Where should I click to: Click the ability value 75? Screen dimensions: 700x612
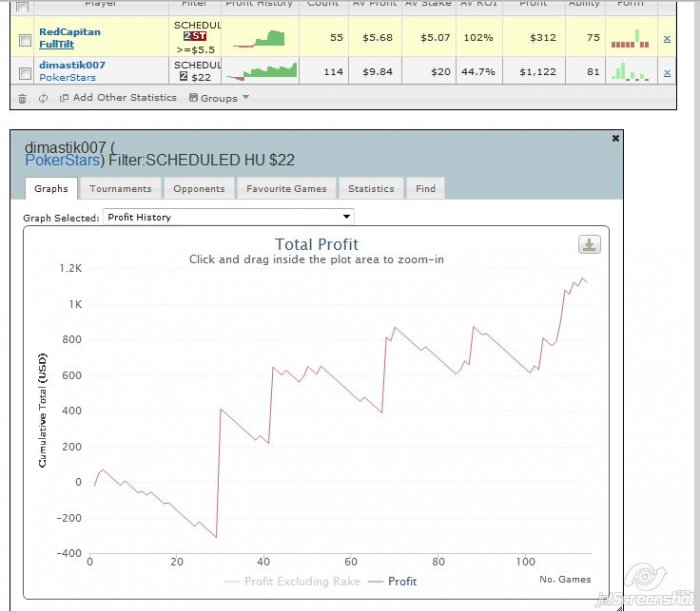(593, 37)
